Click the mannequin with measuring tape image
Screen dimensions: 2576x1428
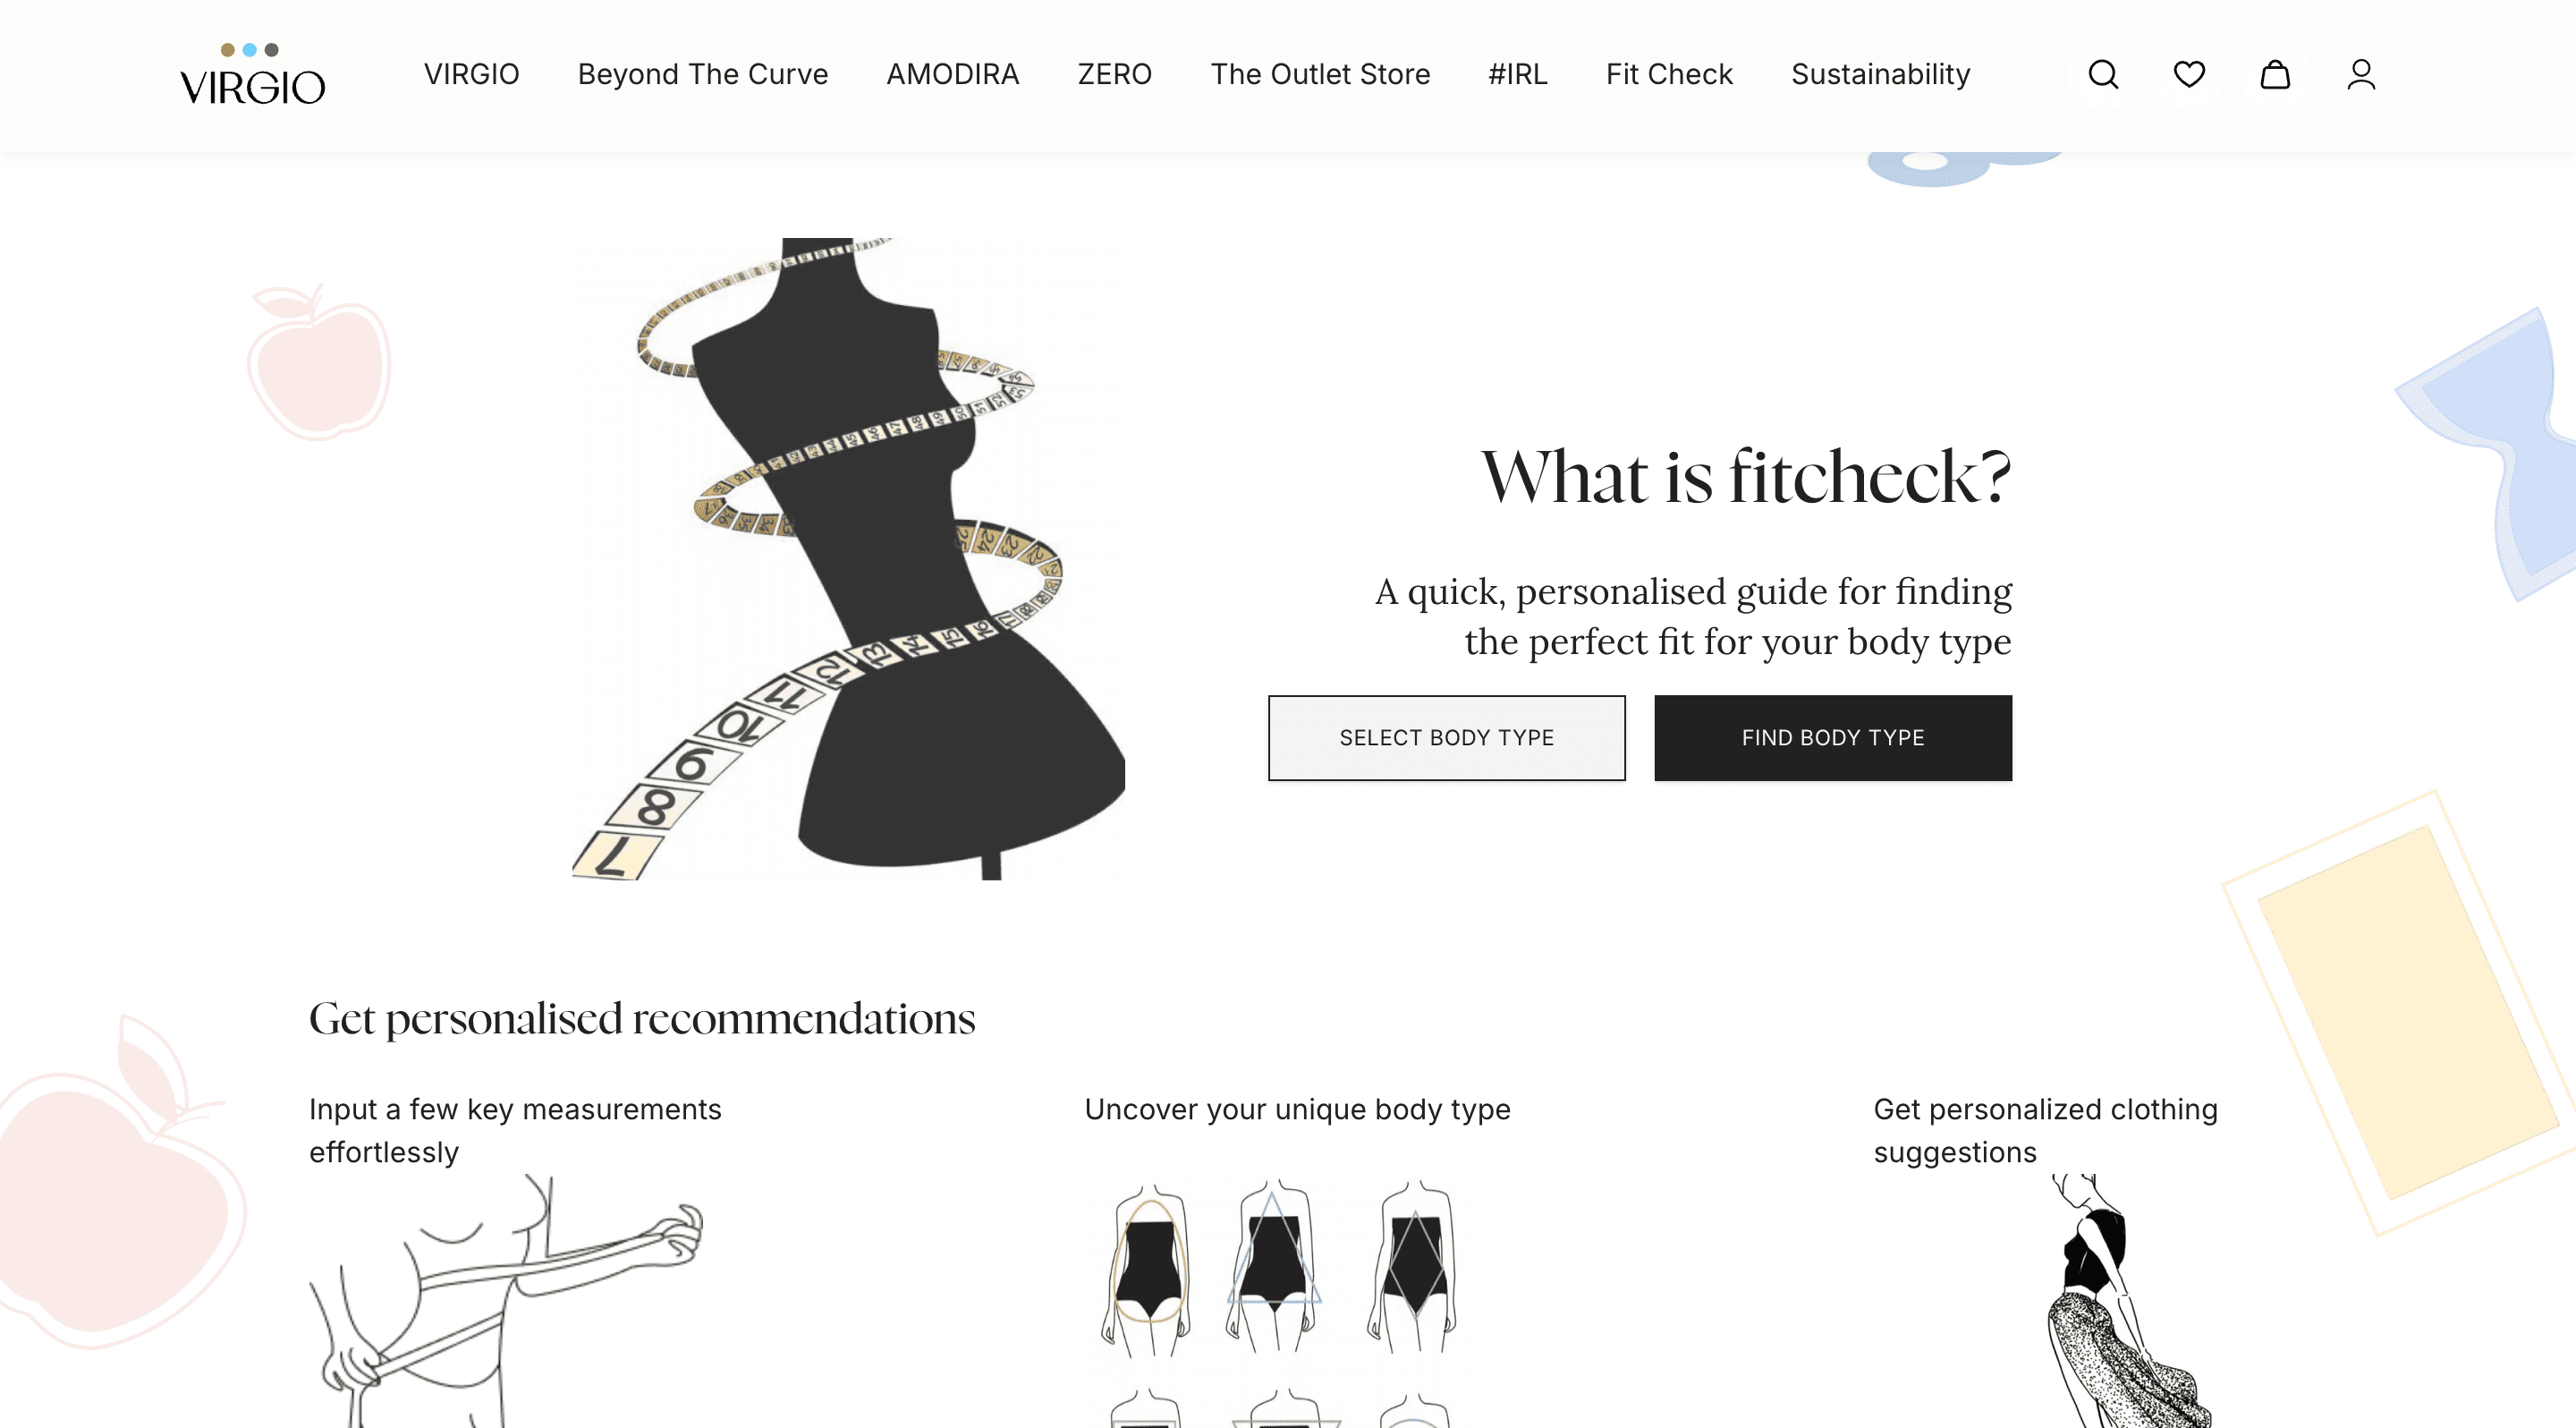848,559
